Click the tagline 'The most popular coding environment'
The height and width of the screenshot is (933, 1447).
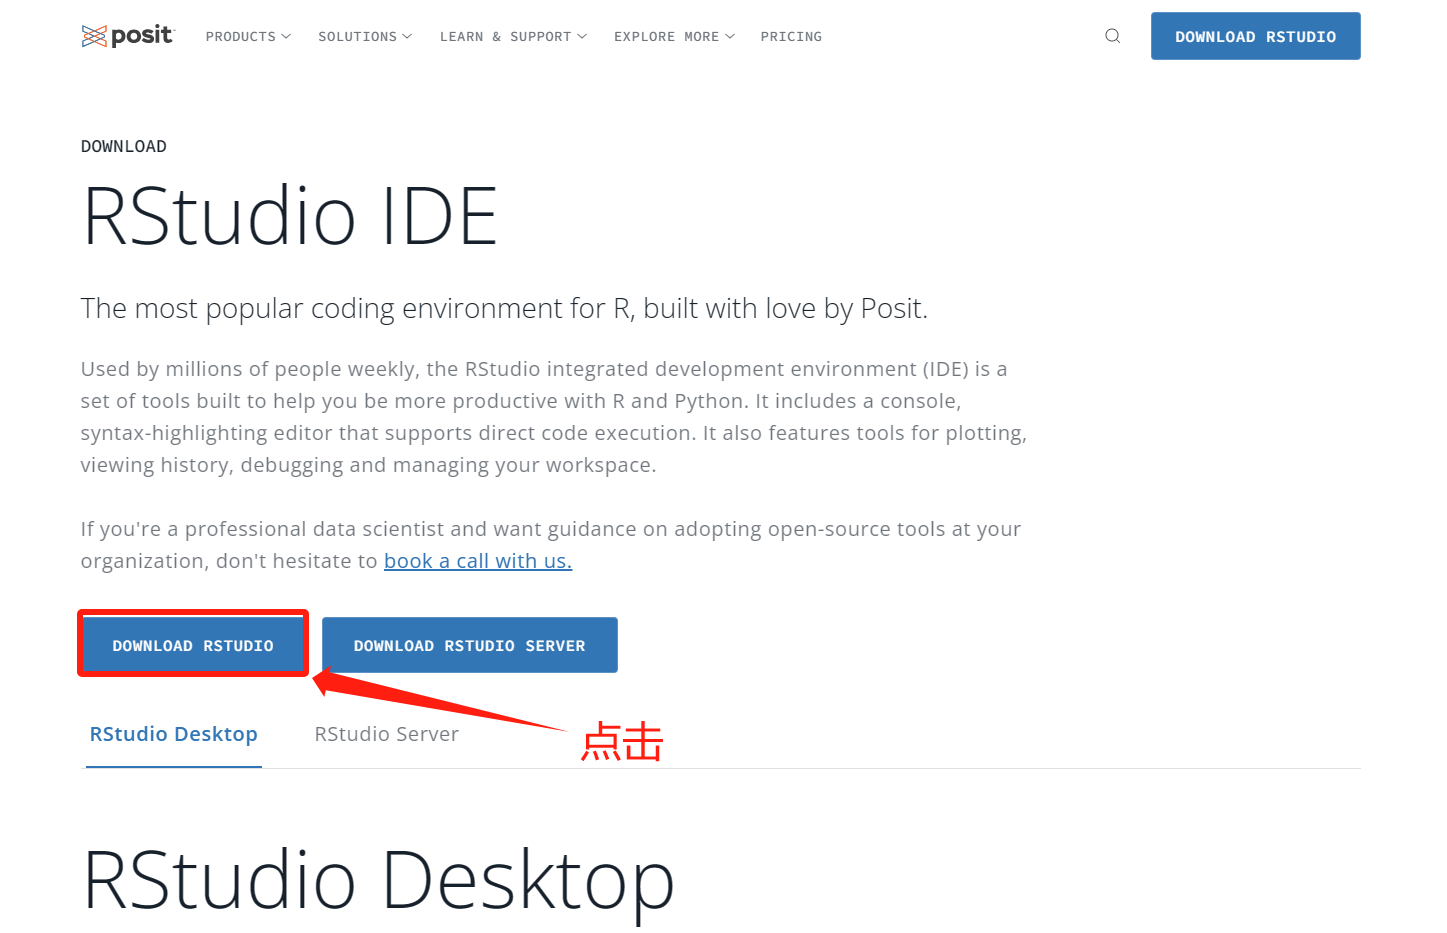click(x=504, y=309)
